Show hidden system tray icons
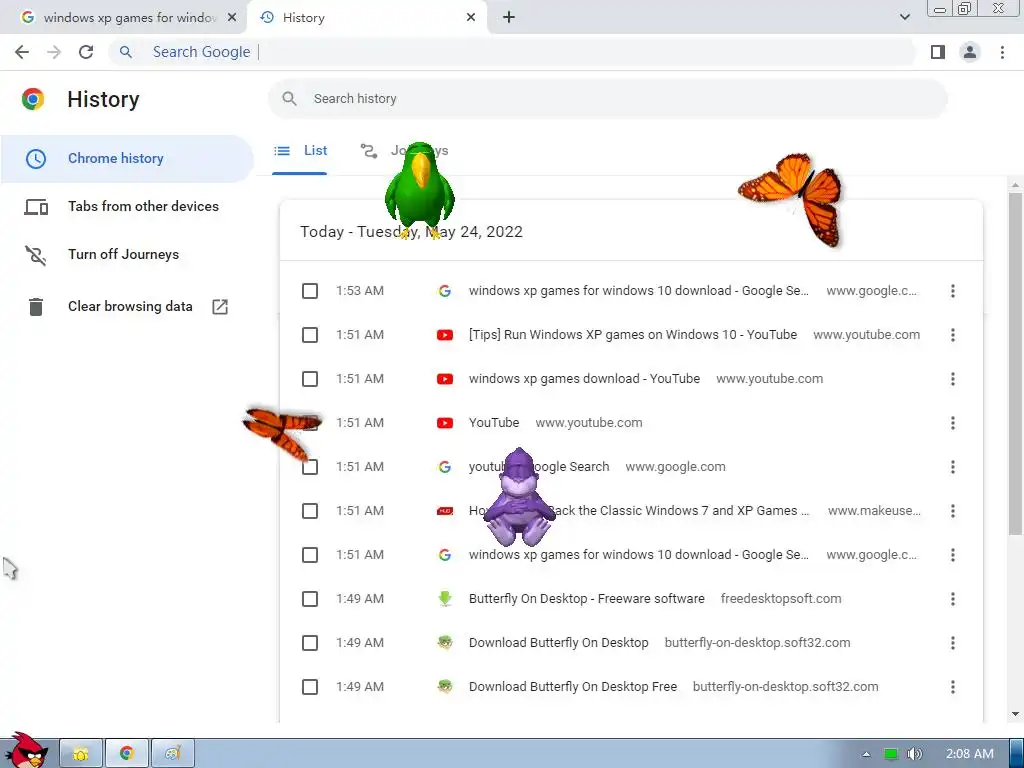The height and width of the screenshot is (768, 1024). click(867, 754)
